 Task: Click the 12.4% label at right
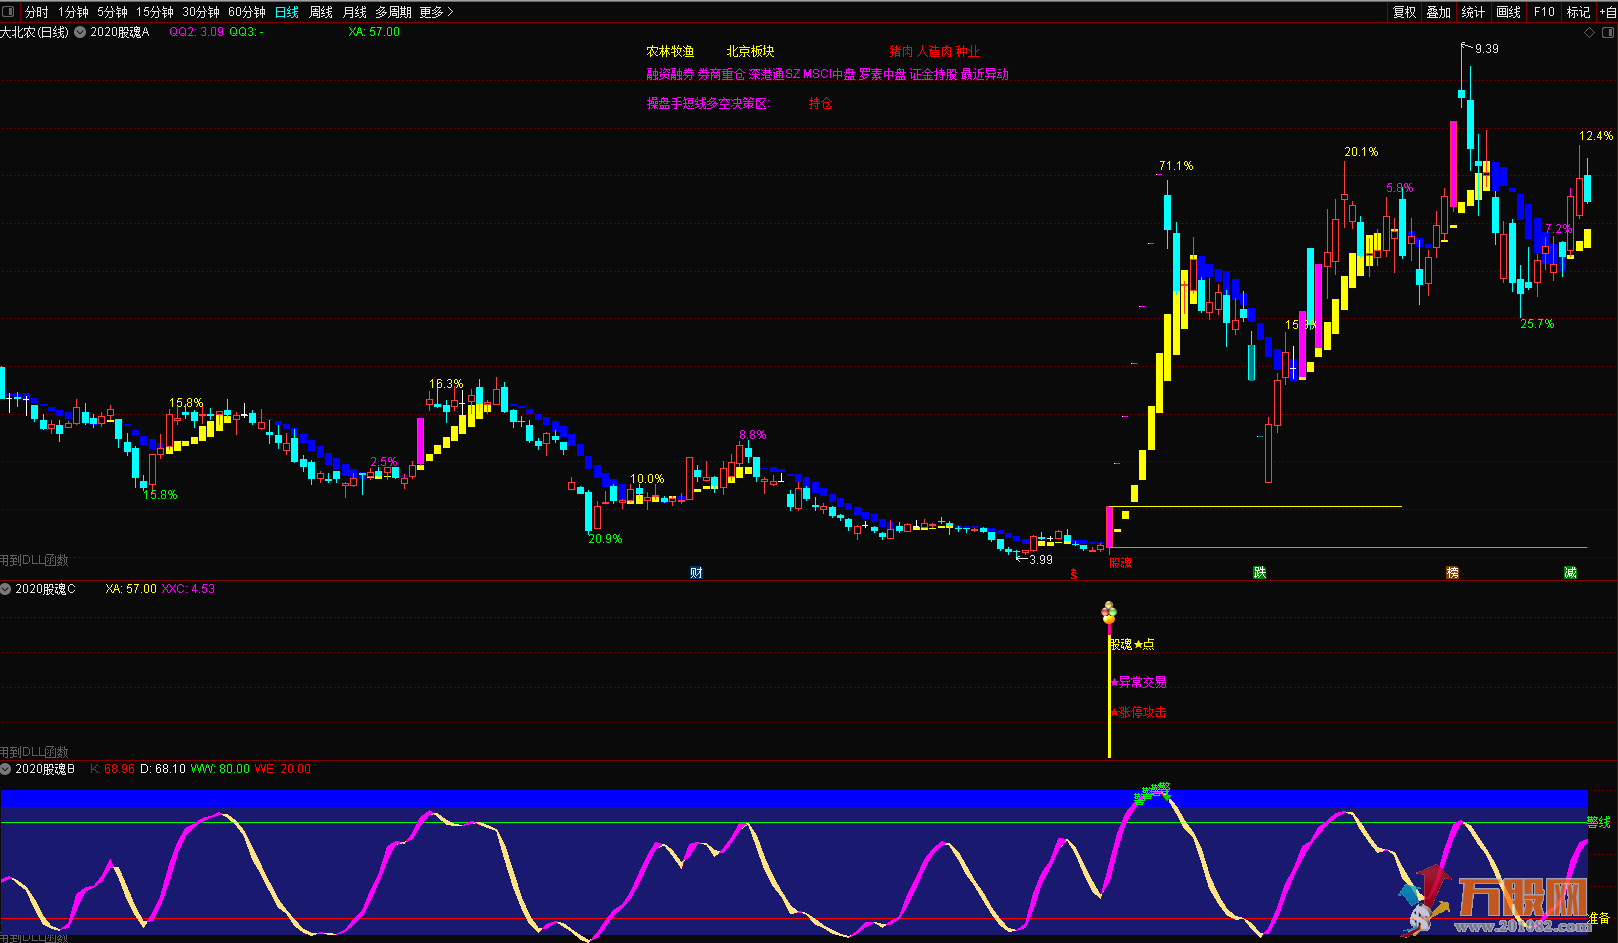point(1596,136)
